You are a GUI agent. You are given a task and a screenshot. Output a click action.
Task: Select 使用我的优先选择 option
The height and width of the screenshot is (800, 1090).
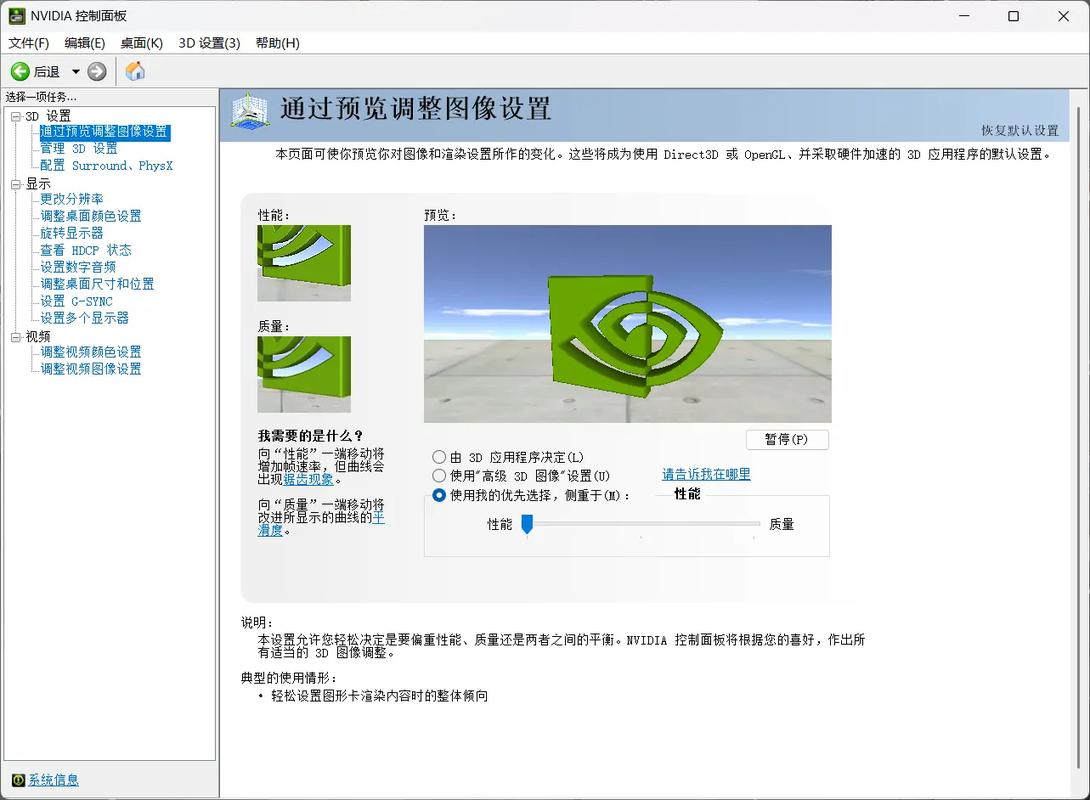click(x=439, y=495)
